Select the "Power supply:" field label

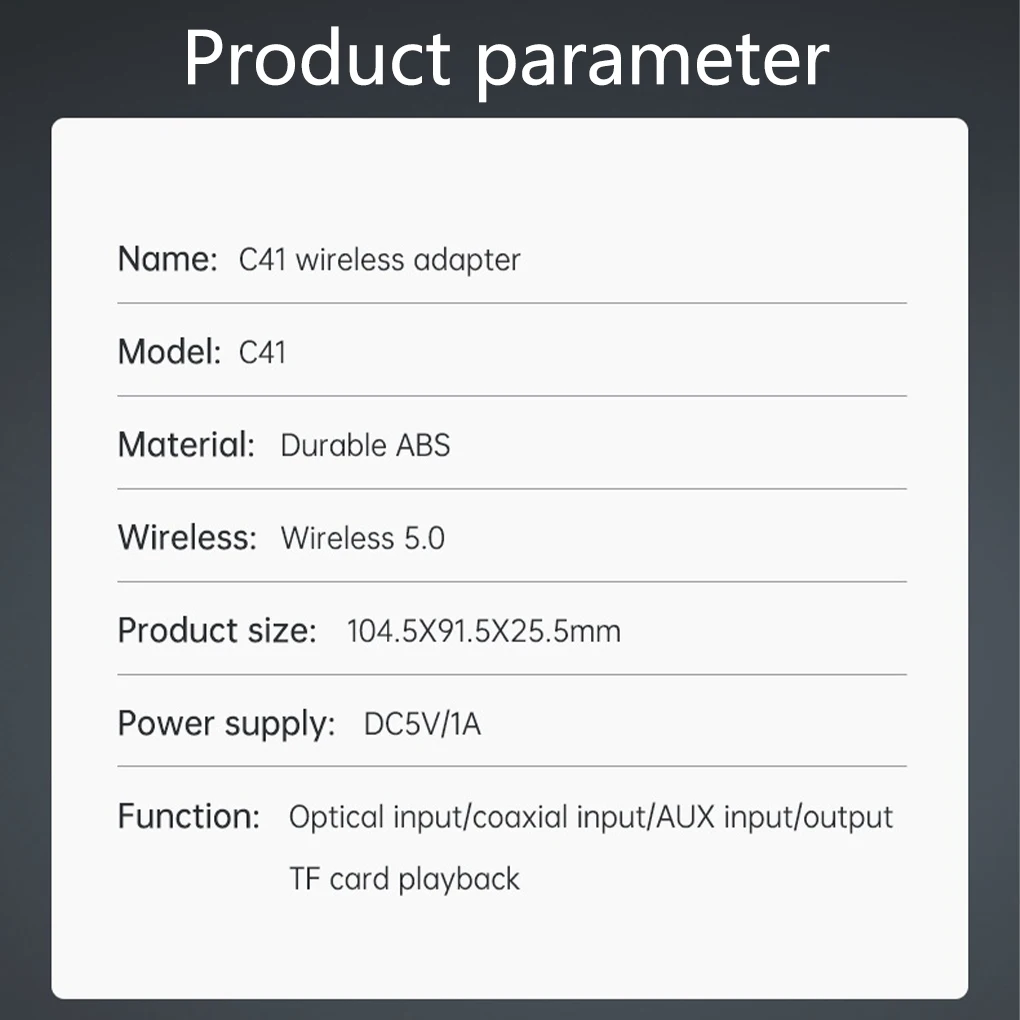click(x=226, y=724)
